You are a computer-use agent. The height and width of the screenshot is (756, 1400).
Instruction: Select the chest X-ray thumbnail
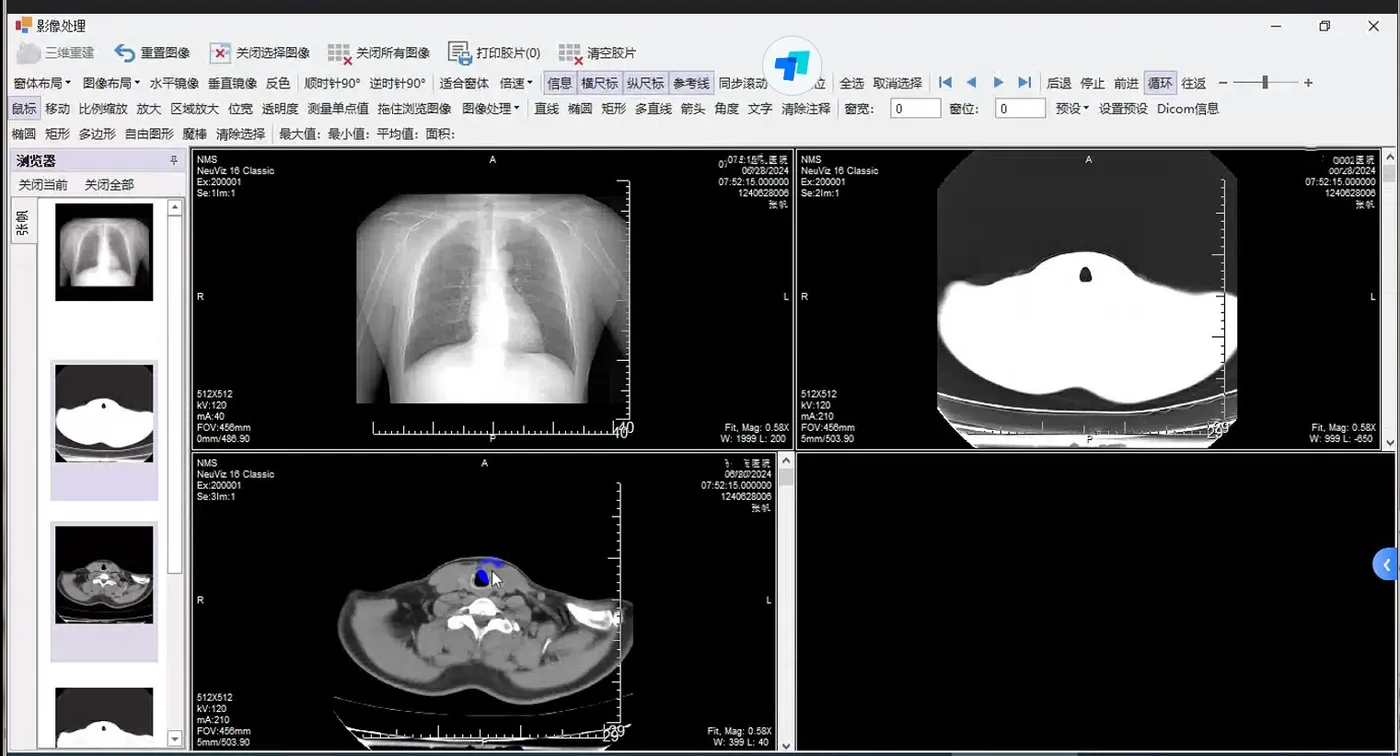pos(104,252)
